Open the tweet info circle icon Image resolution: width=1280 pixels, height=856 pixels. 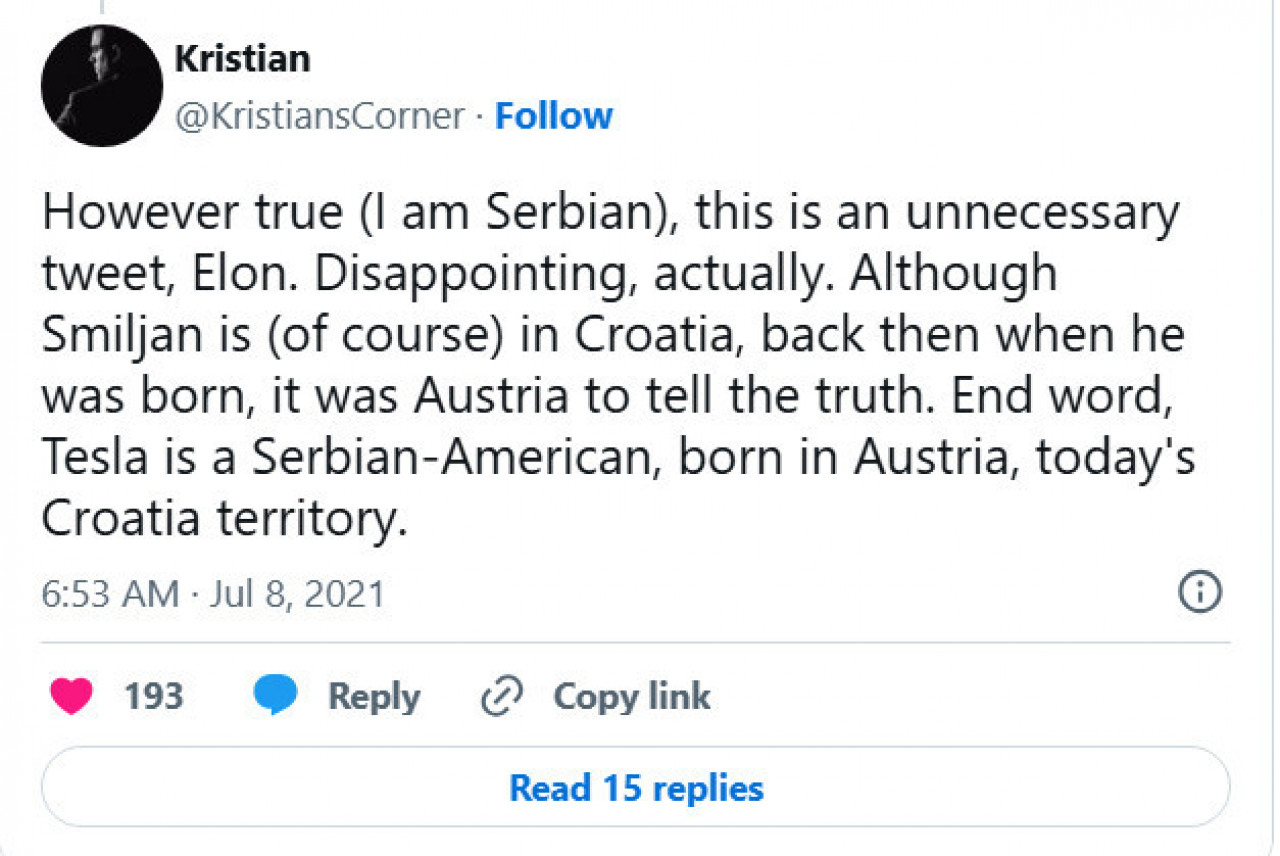(x=1201, y=593)
